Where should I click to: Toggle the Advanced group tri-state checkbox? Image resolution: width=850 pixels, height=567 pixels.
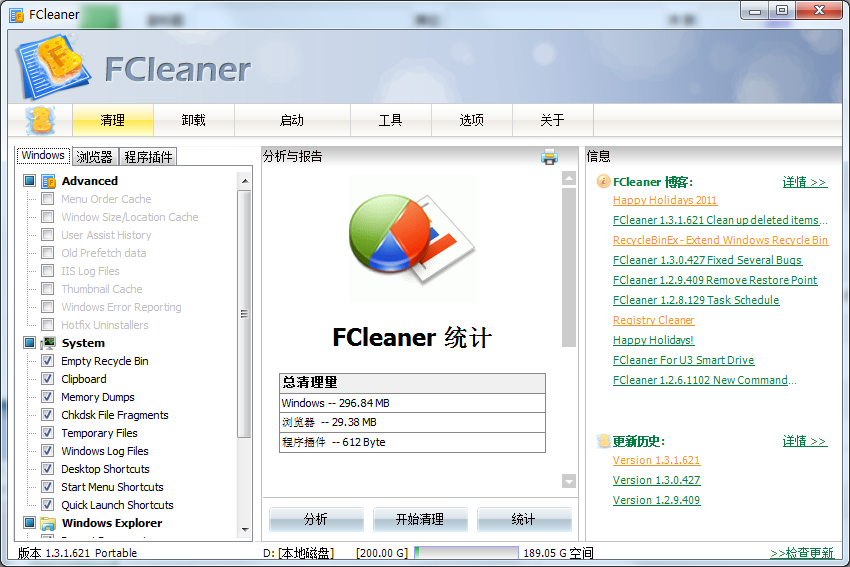29,181
